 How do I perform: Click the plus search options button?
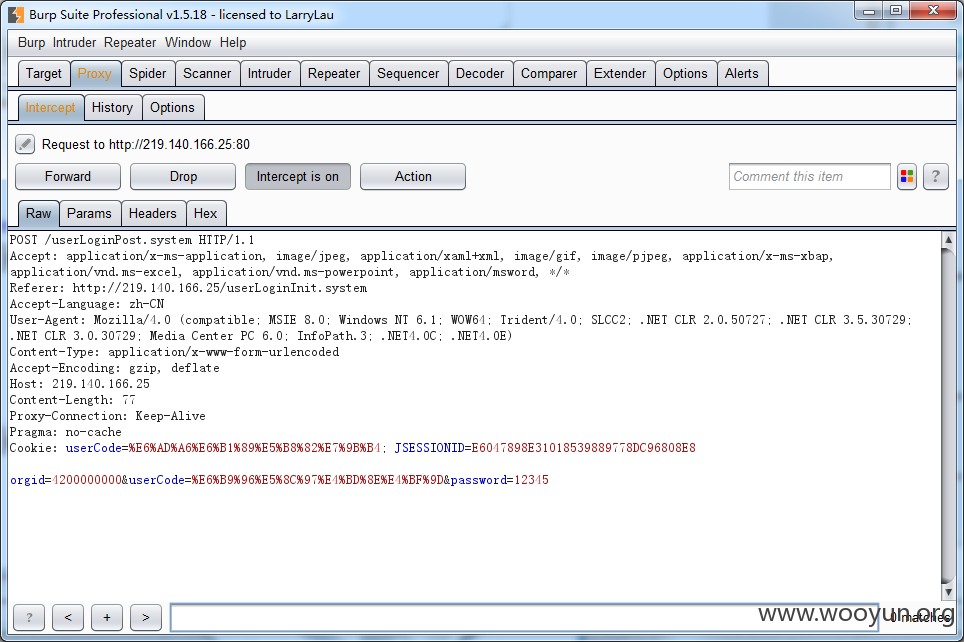(107, 617)
